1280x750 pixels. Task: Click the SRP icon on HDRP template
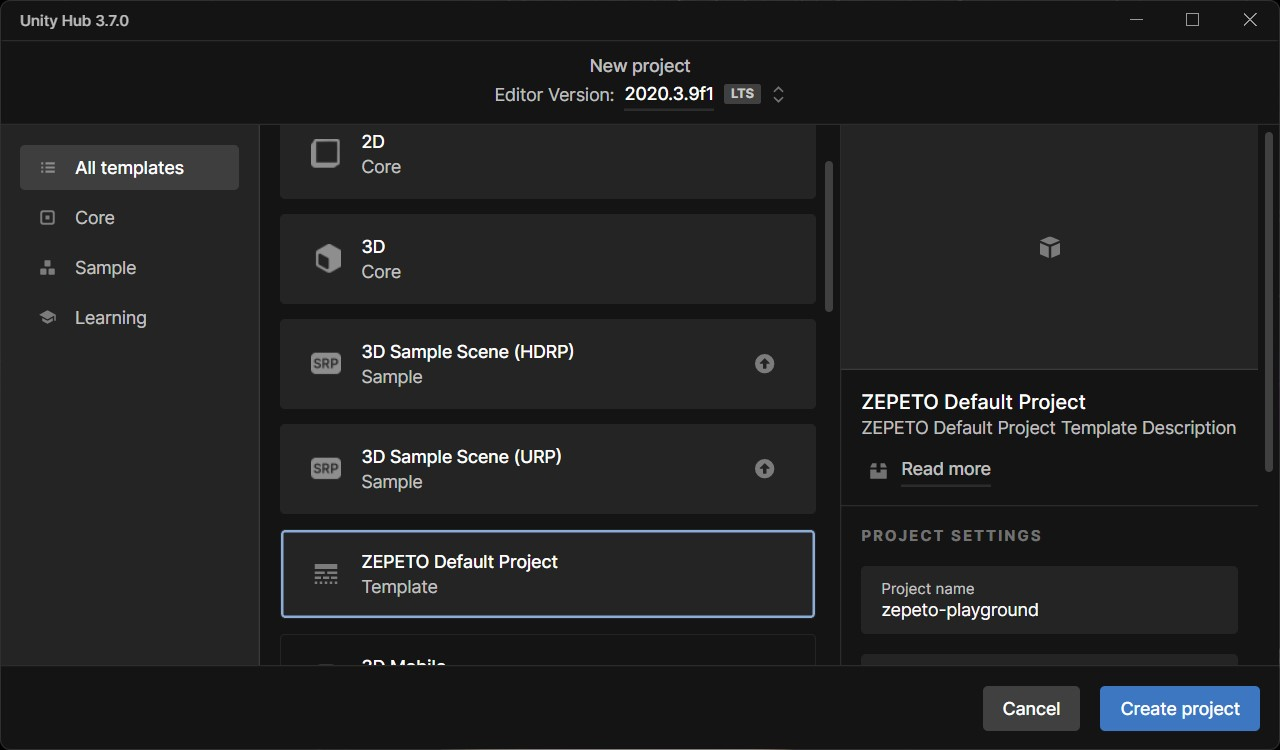[x=326, y=364]
